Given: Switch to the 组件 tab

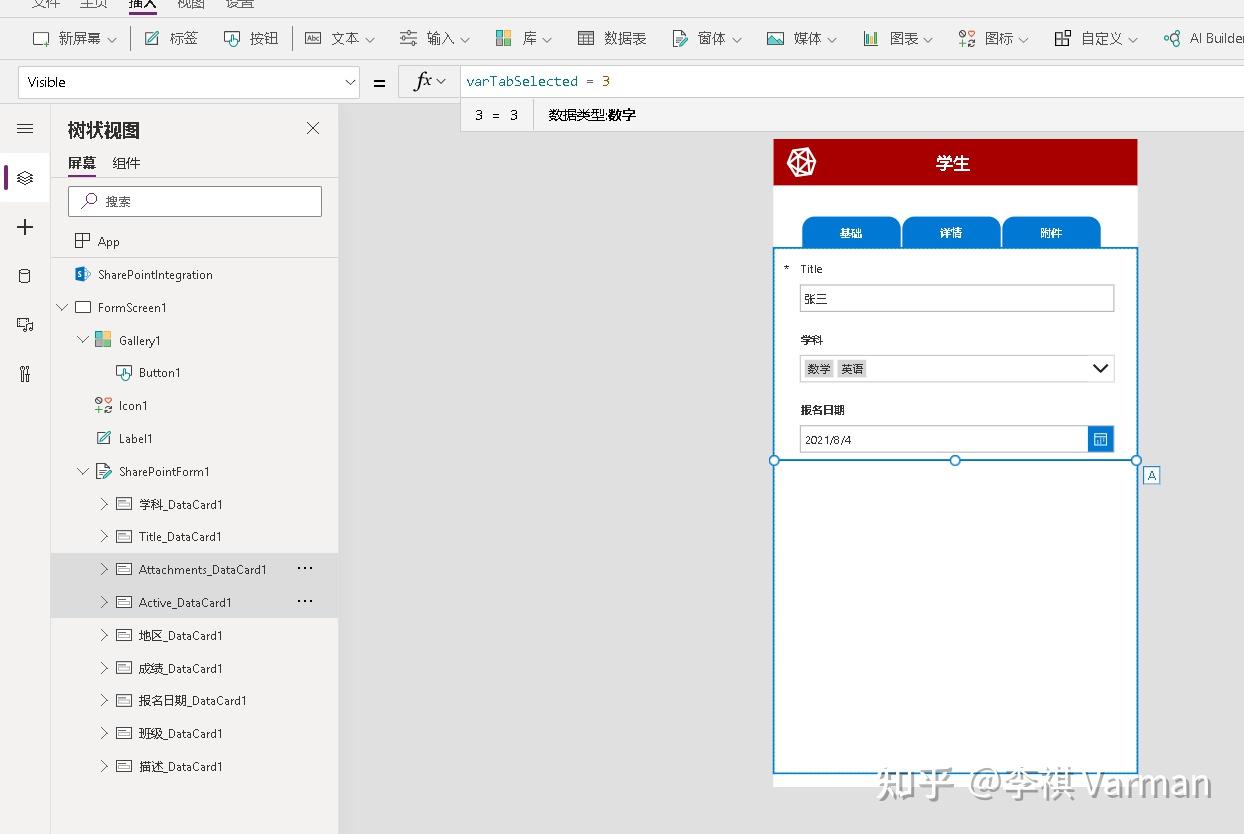Looking at the screenshot, I should [x=126, y=163].
